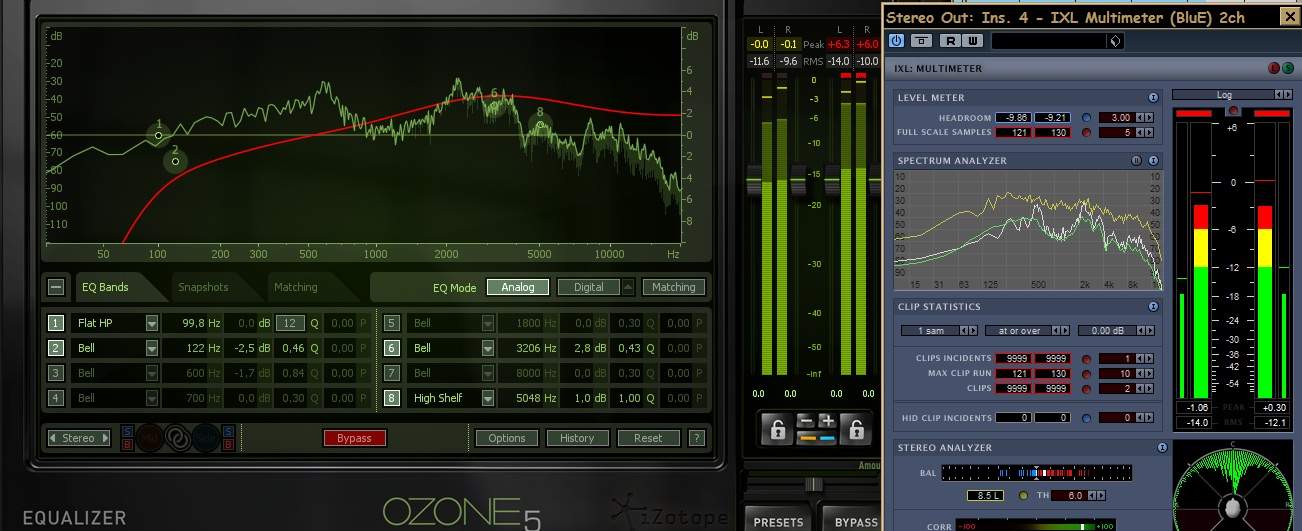This screenshot has height=531, width=1302.
Task: Toggle EQ band 8 on or off
Action: point(392,398)
